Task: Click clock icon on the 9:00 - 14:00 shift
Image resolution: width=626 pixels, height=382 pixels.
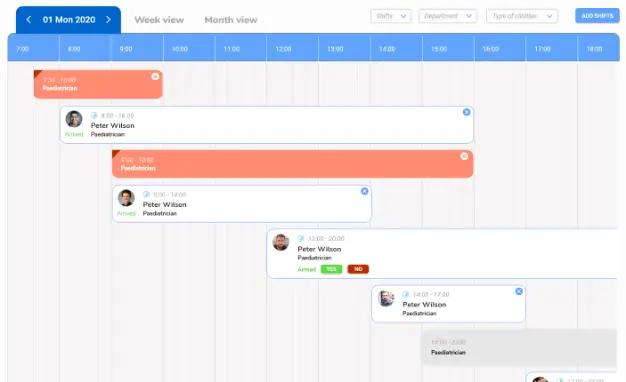Action: [146, 194]
